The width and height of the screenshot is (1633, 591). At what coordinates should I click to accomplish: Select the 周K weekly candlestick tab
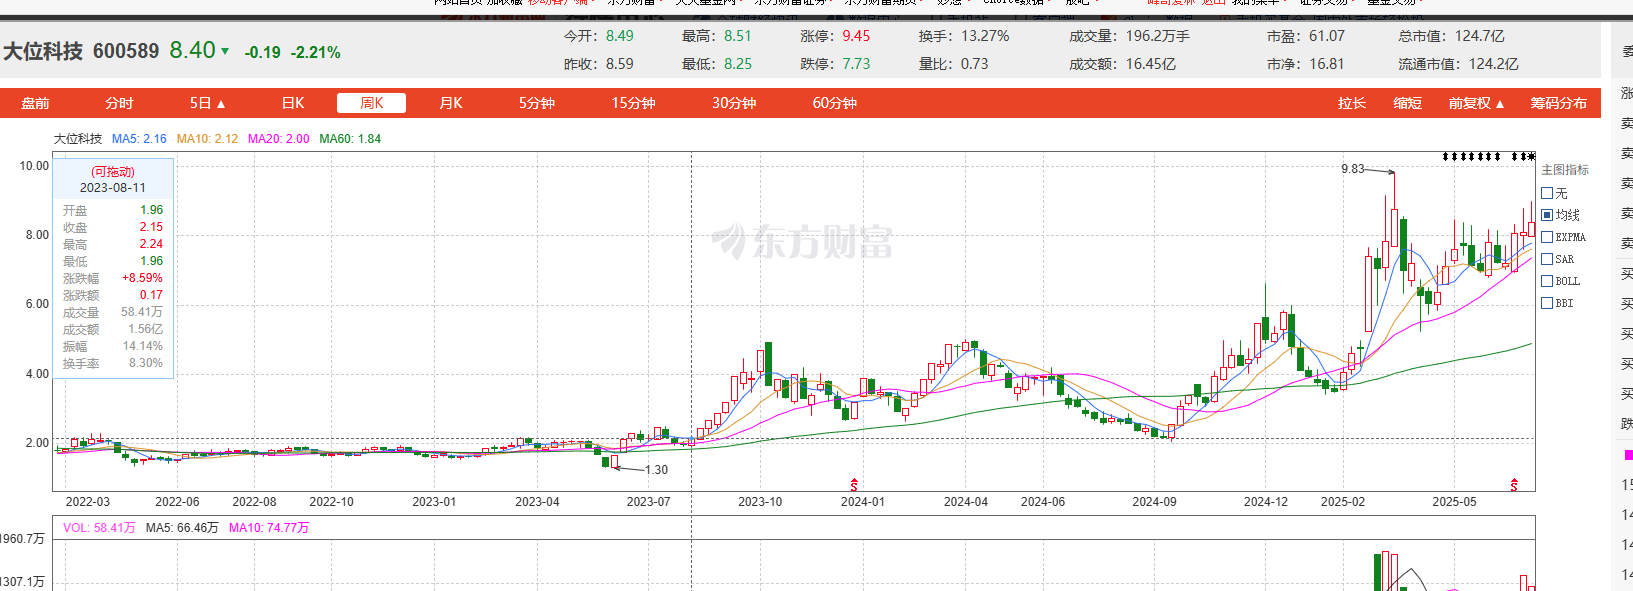371,103
